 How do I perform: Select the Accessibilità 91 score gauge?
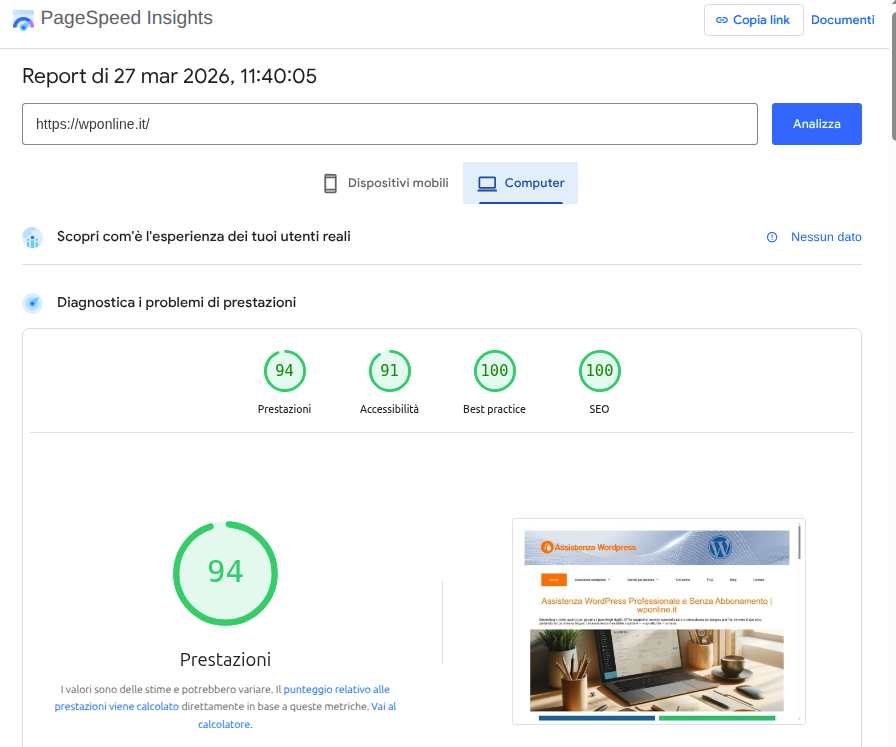[389, 370]
